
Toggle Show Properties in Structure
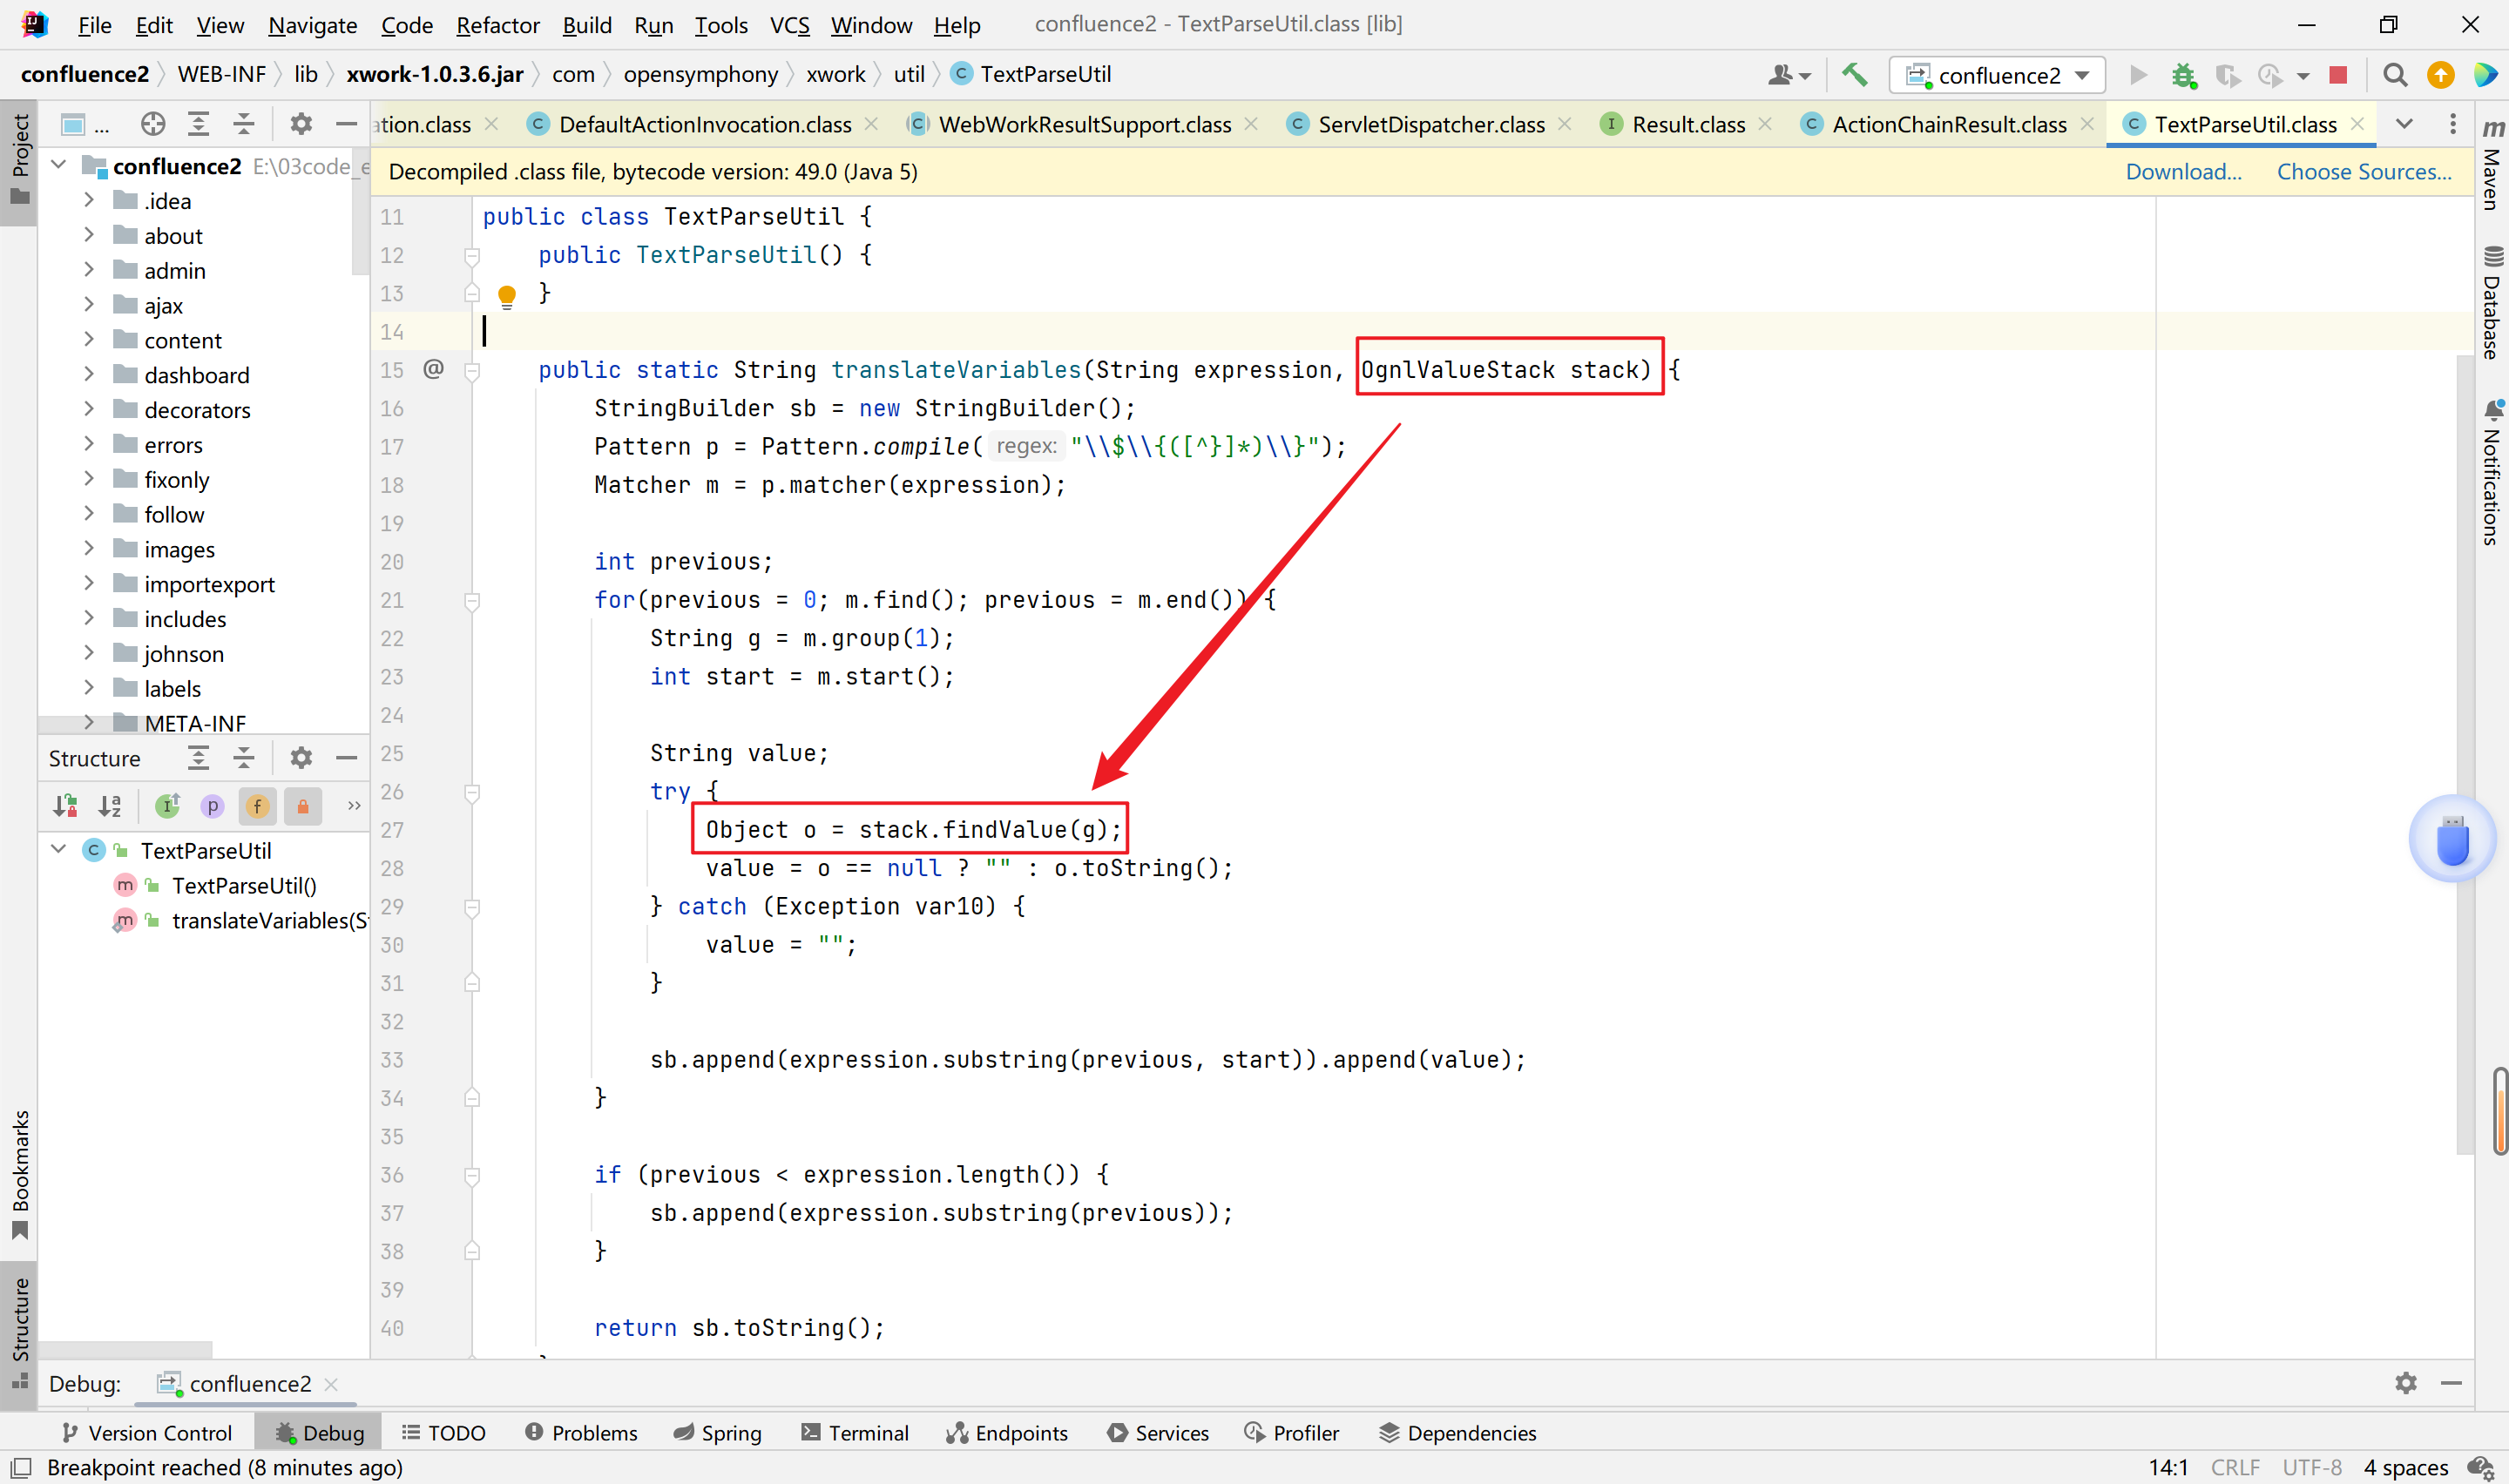click(212, 805)
